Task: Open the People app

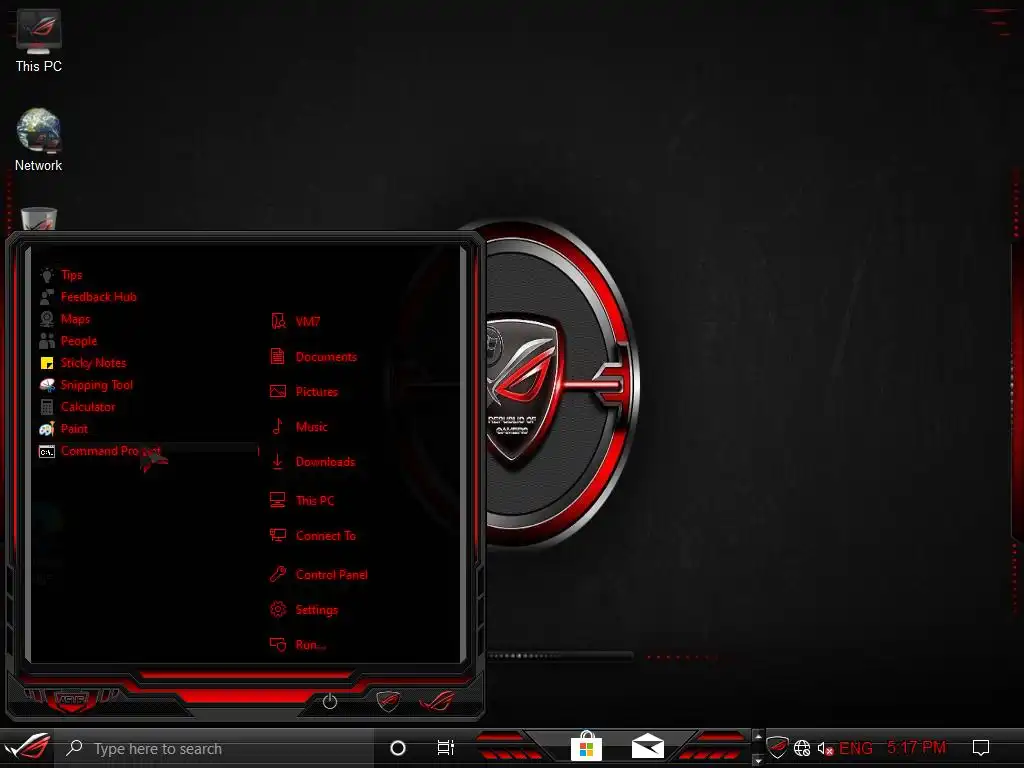Action: [68, 341]
